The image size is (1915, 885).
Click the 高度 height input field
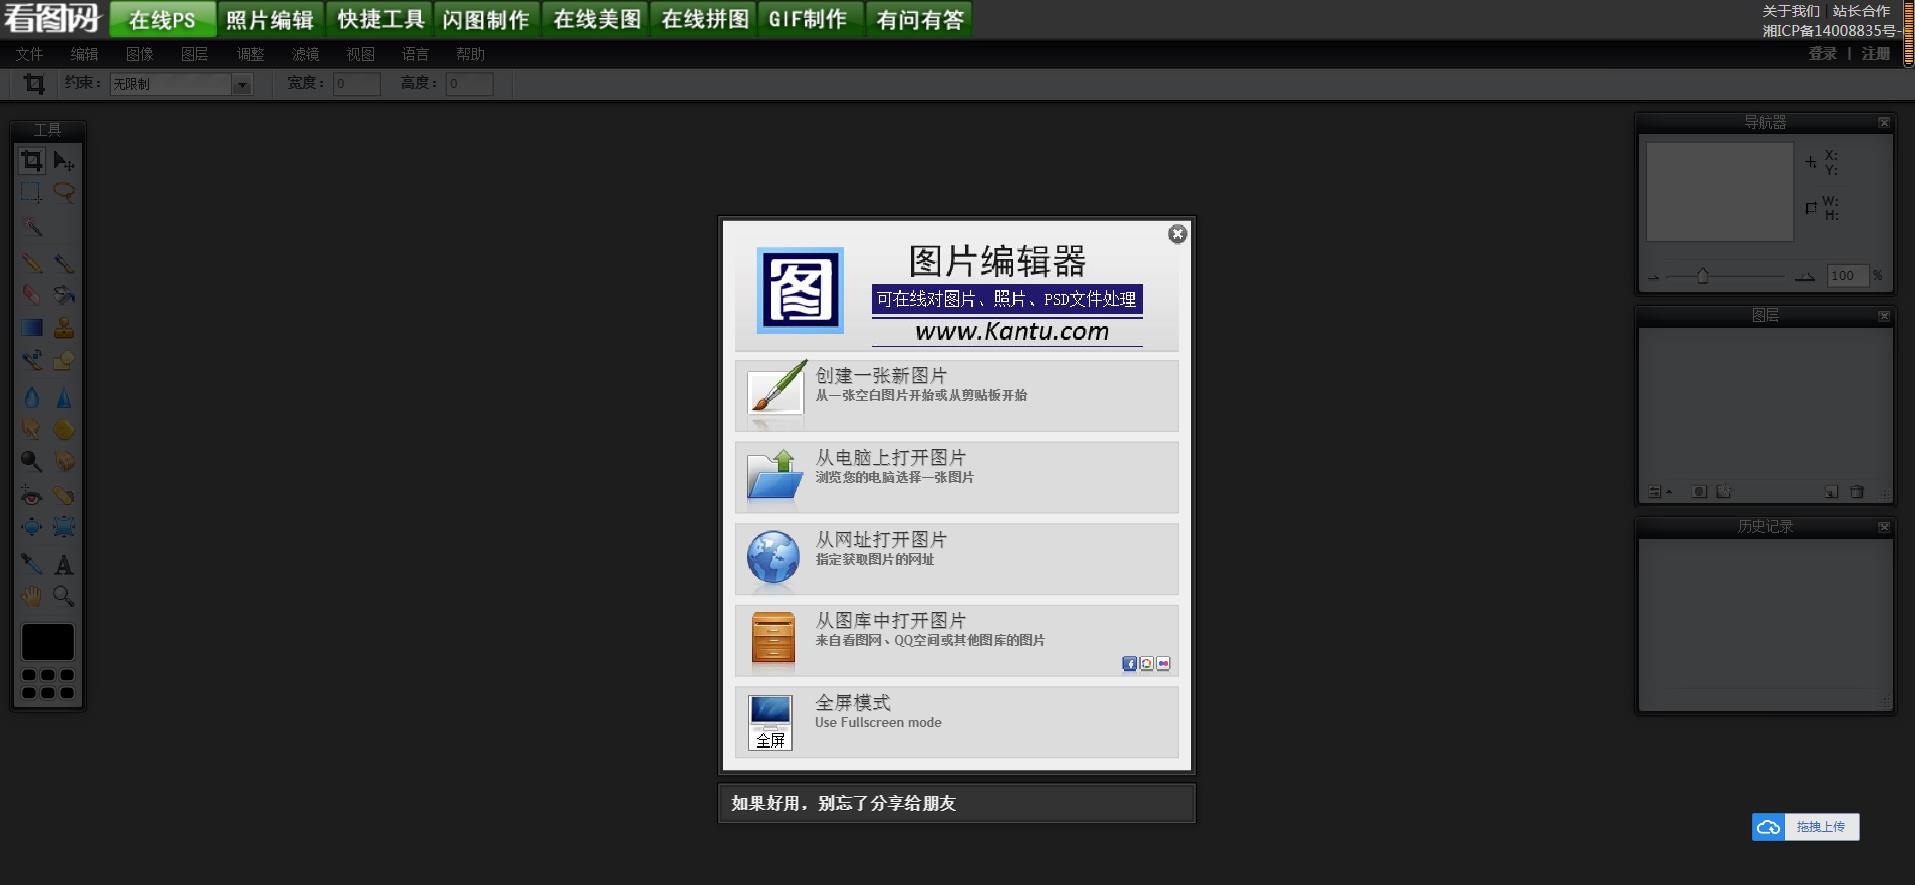(469, 84)
